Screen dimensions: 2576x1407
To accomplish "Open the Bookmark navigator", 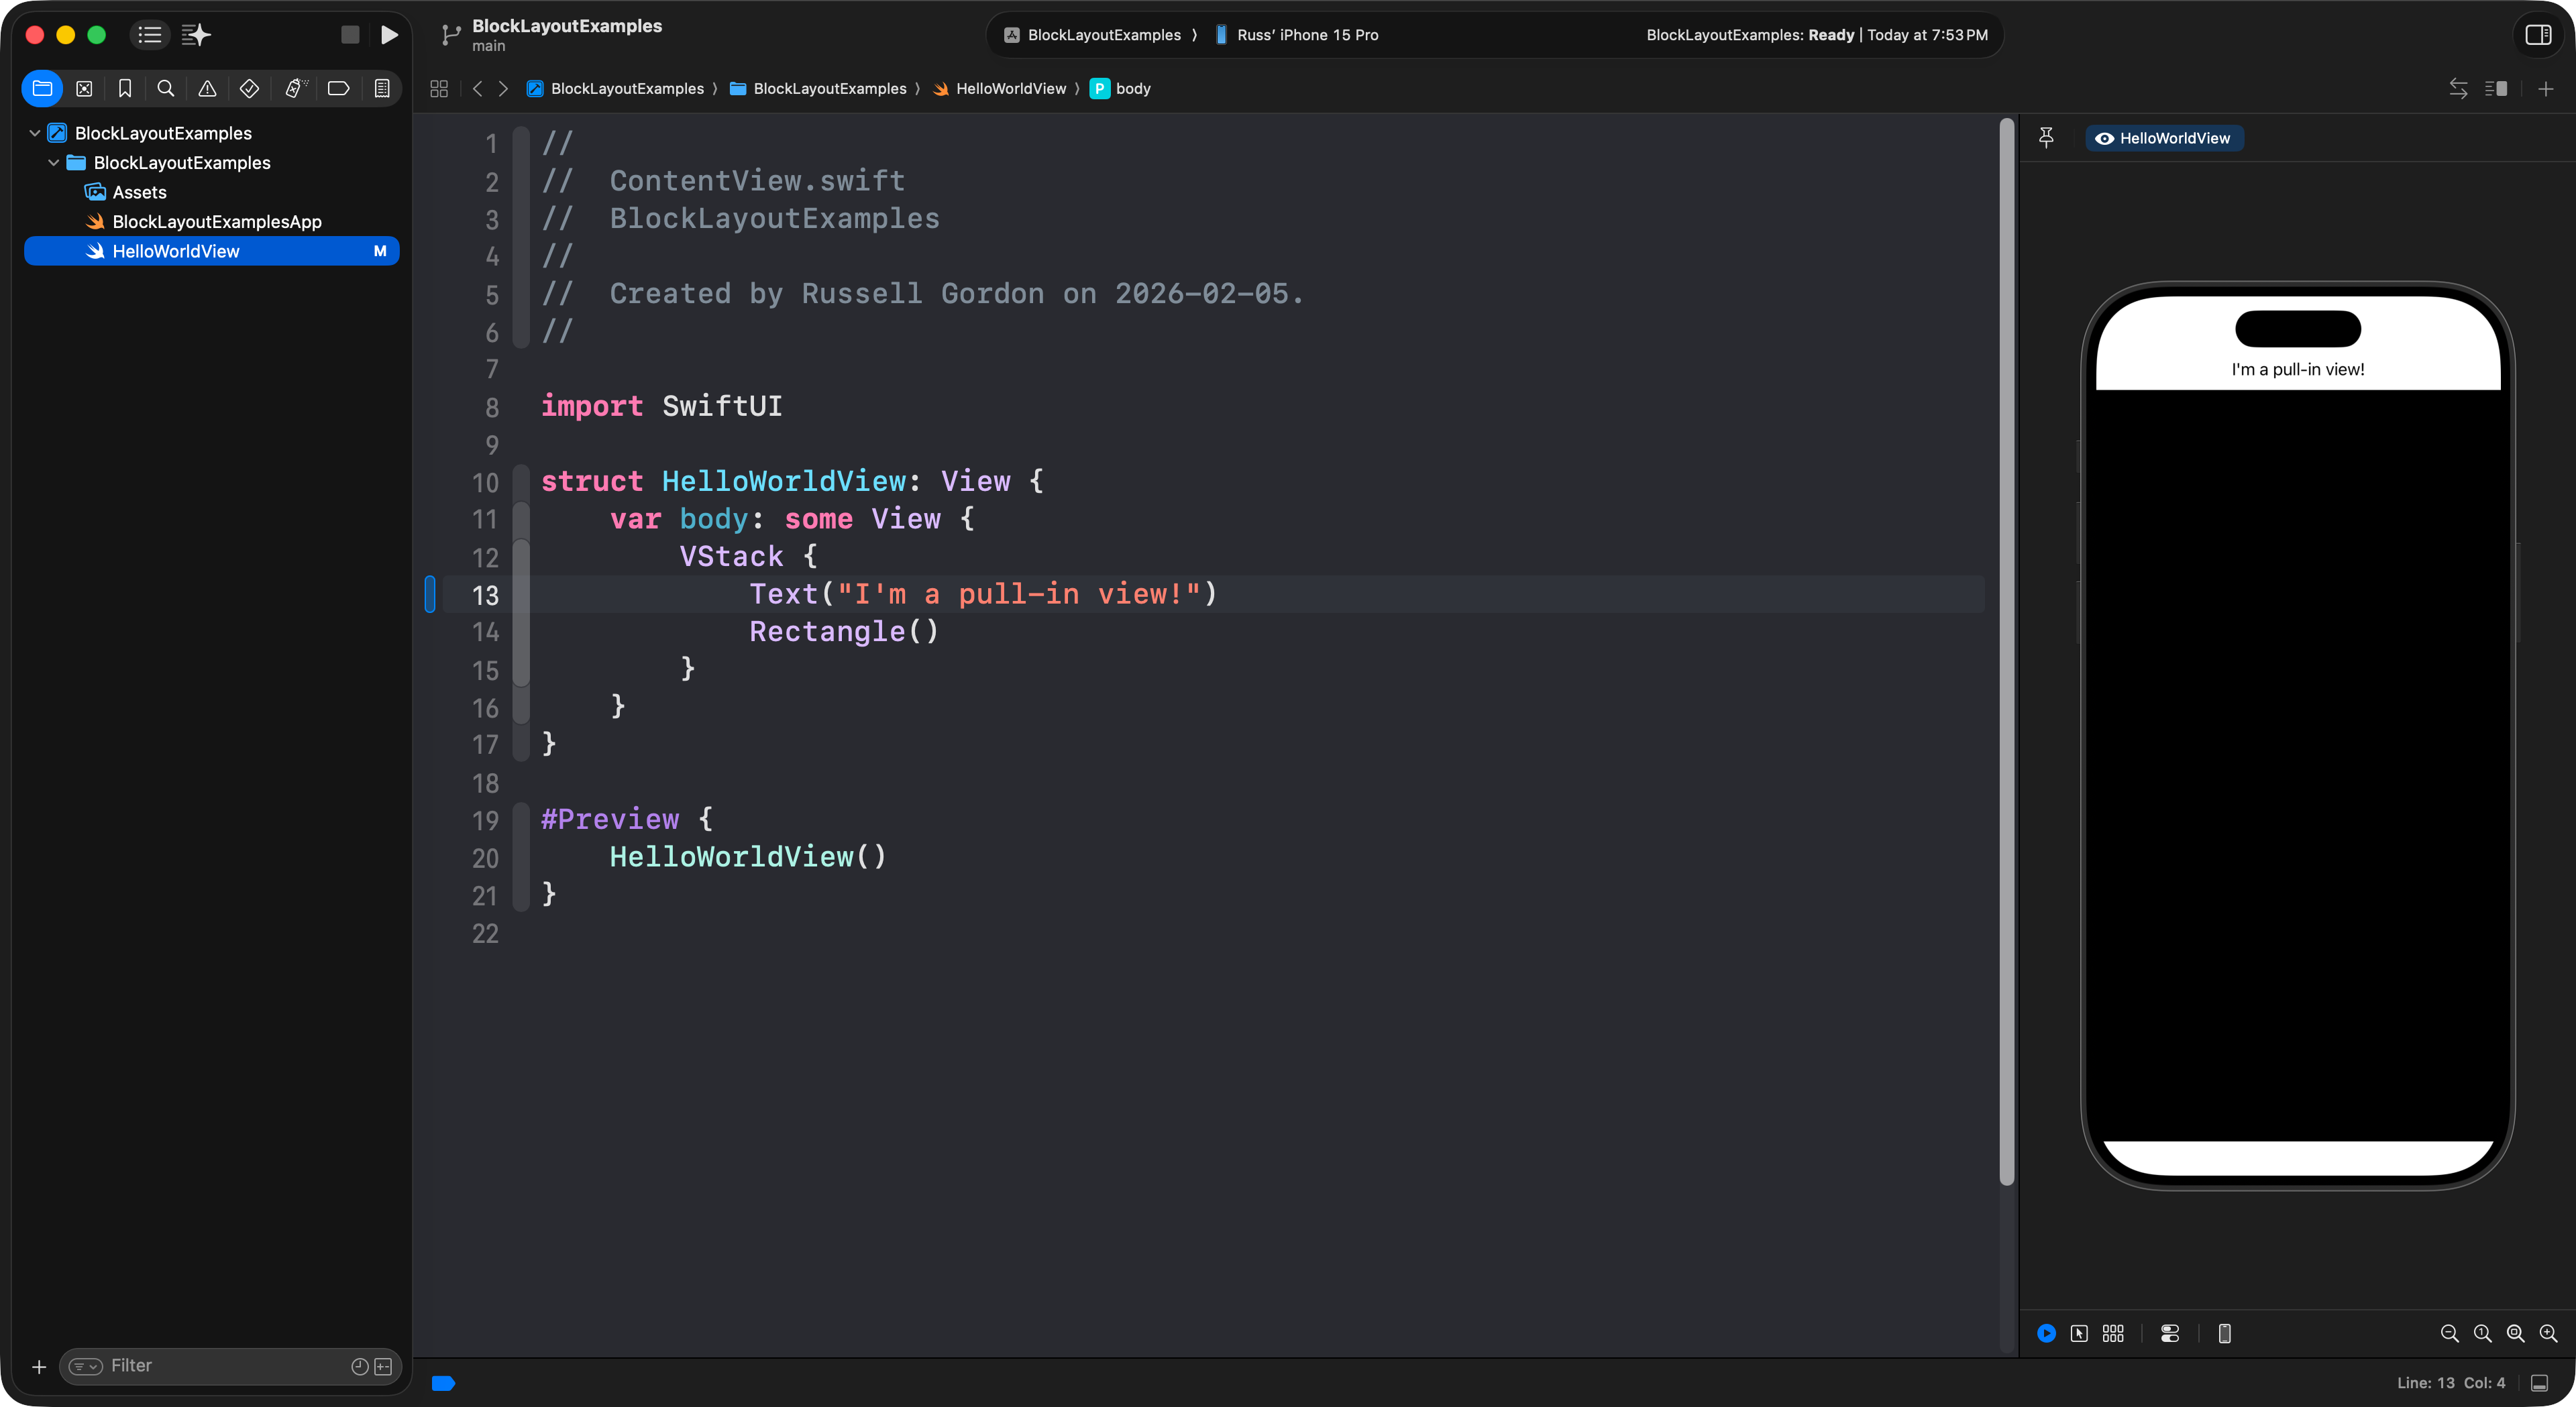I will (x=125, y=89).
